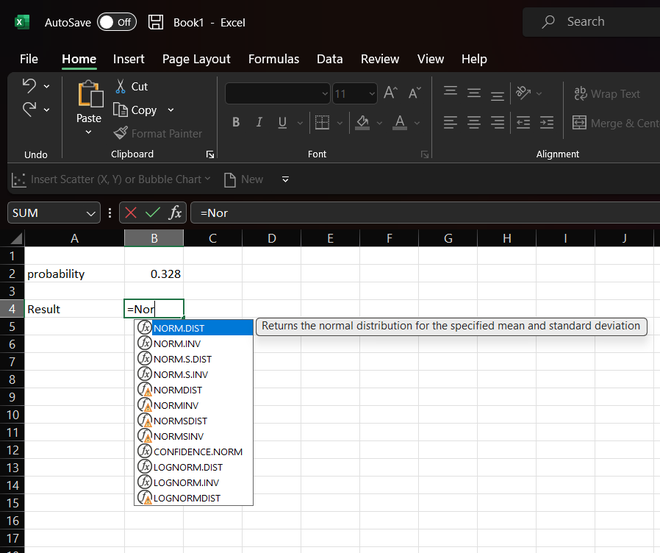Confirm formula with green checkmark
660x553 pixels.
152,212
